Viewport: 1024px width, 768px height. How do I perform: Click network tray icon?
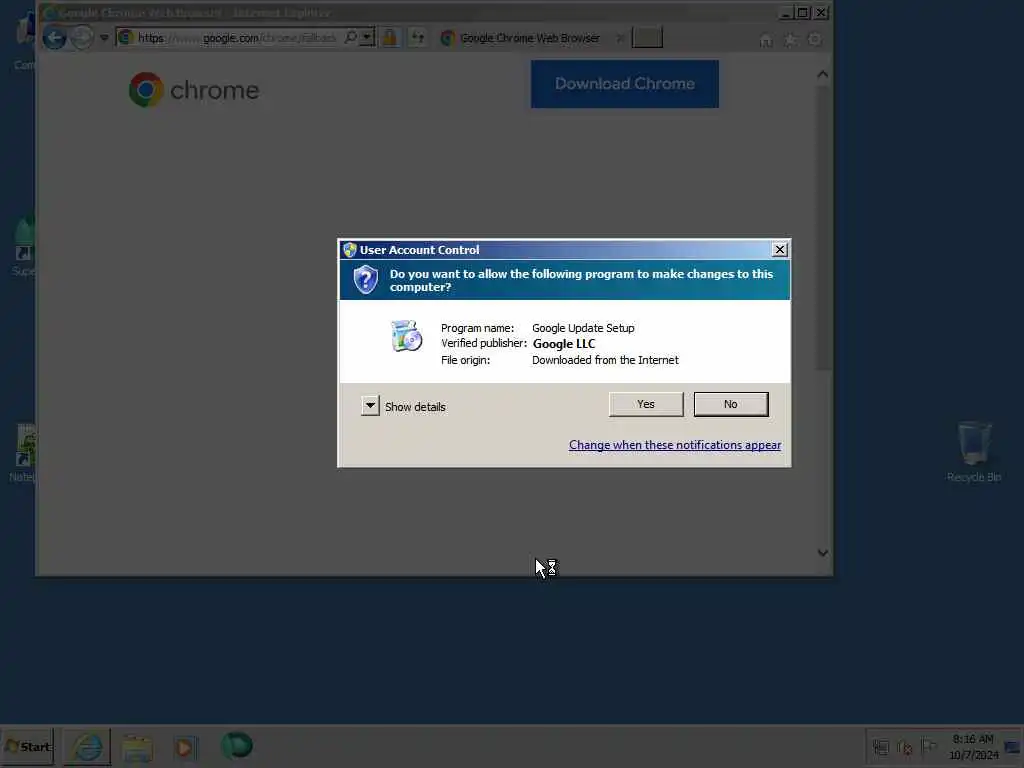tap(881, 747)
